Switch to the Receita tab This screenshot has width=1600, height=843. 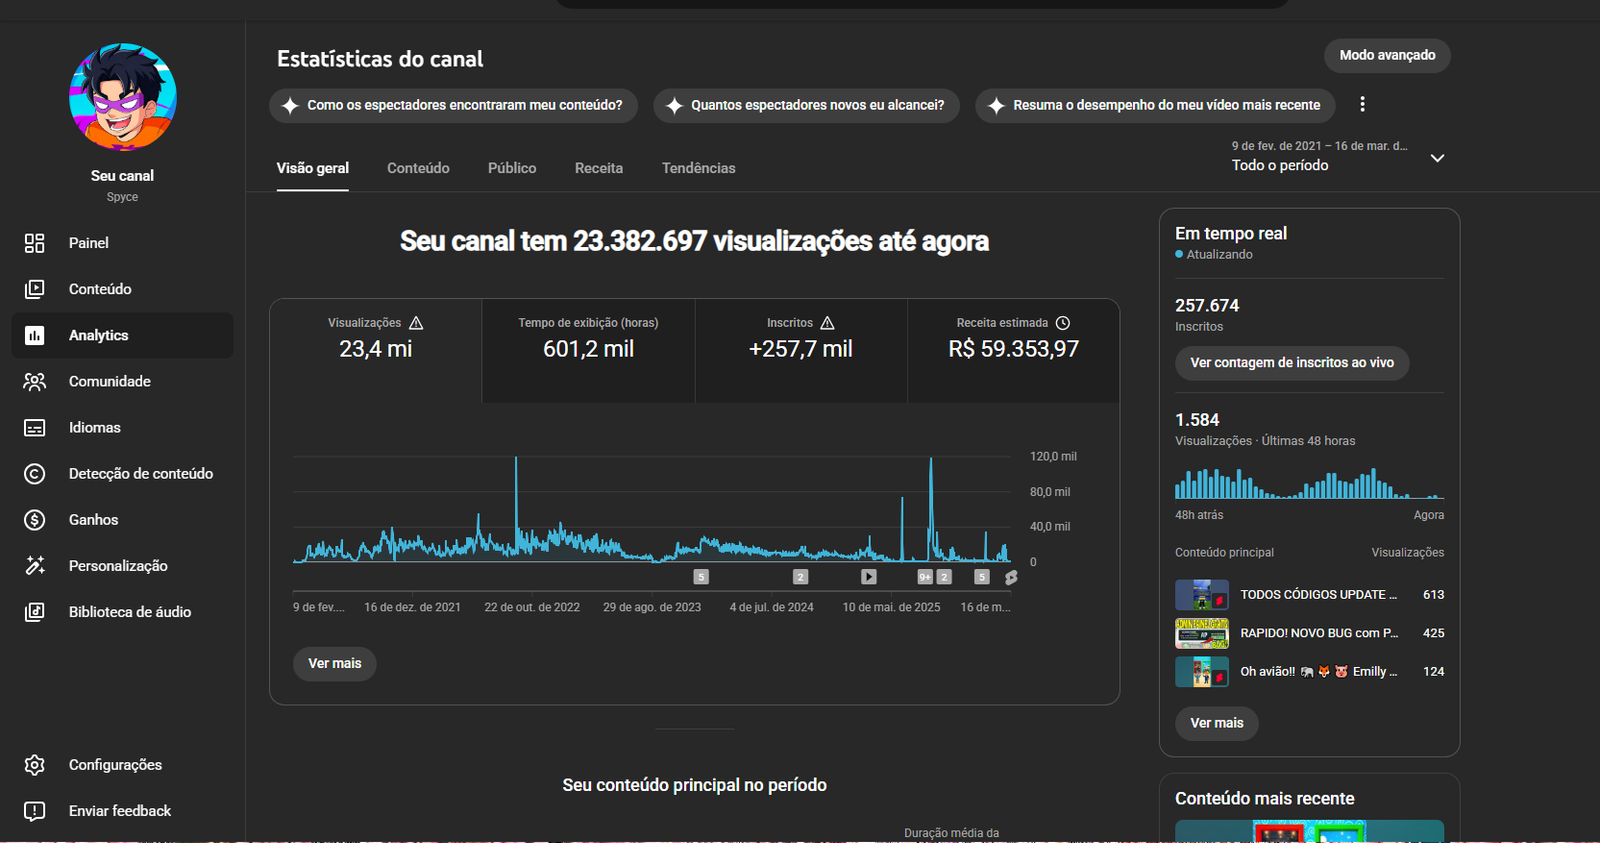click(599, 168)
